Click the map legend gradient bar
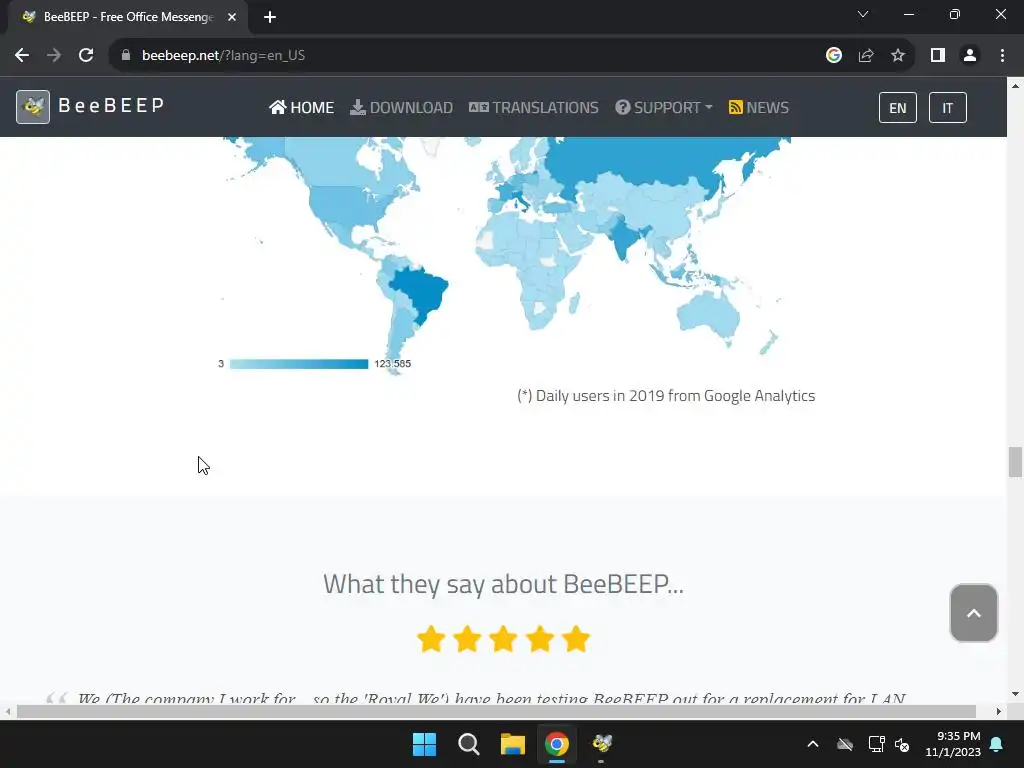Image resolution: width=1024 pixels, height=768 pixels. (x=299, y=364)
